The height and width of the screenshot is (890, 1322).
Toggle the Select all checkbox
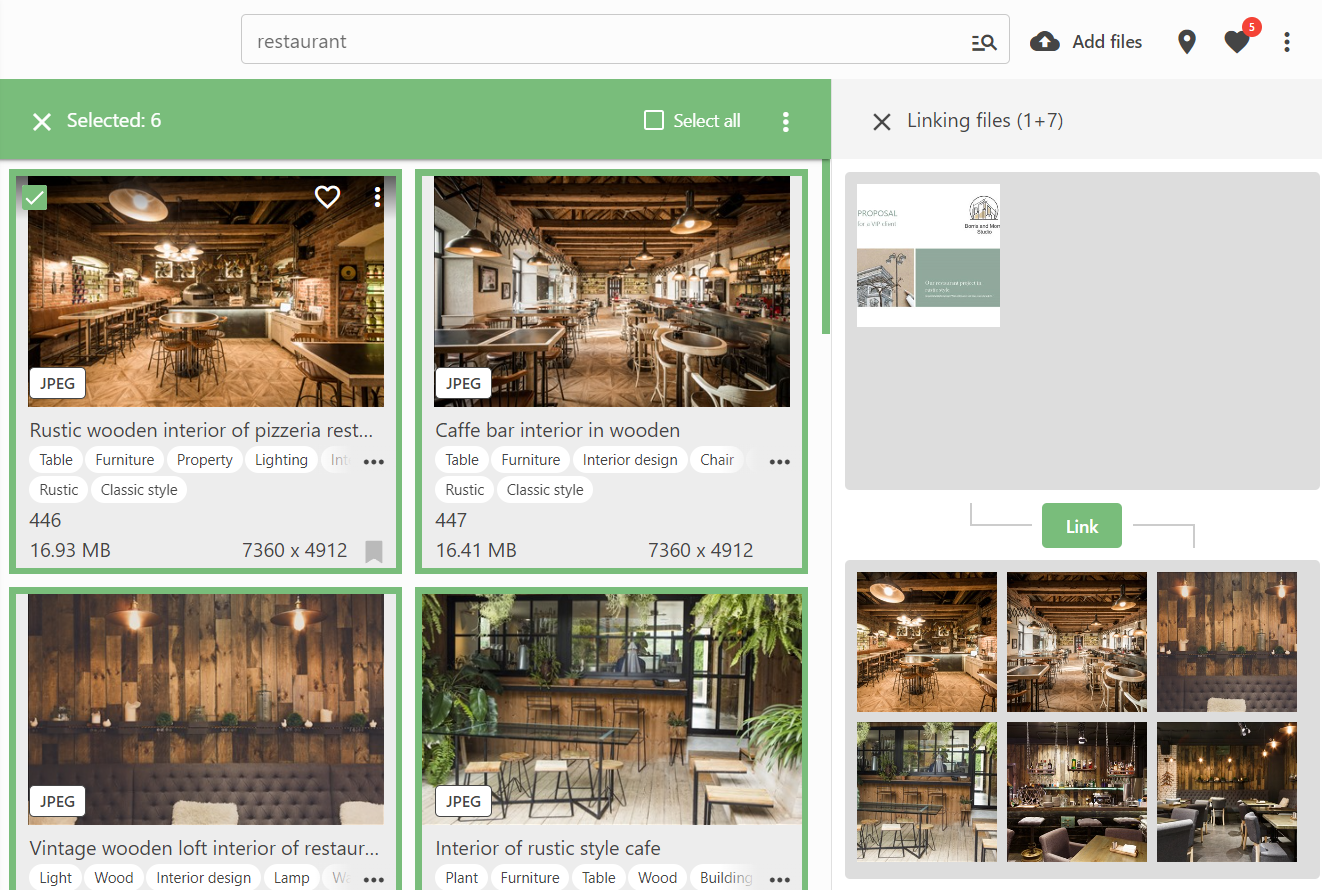654,121
